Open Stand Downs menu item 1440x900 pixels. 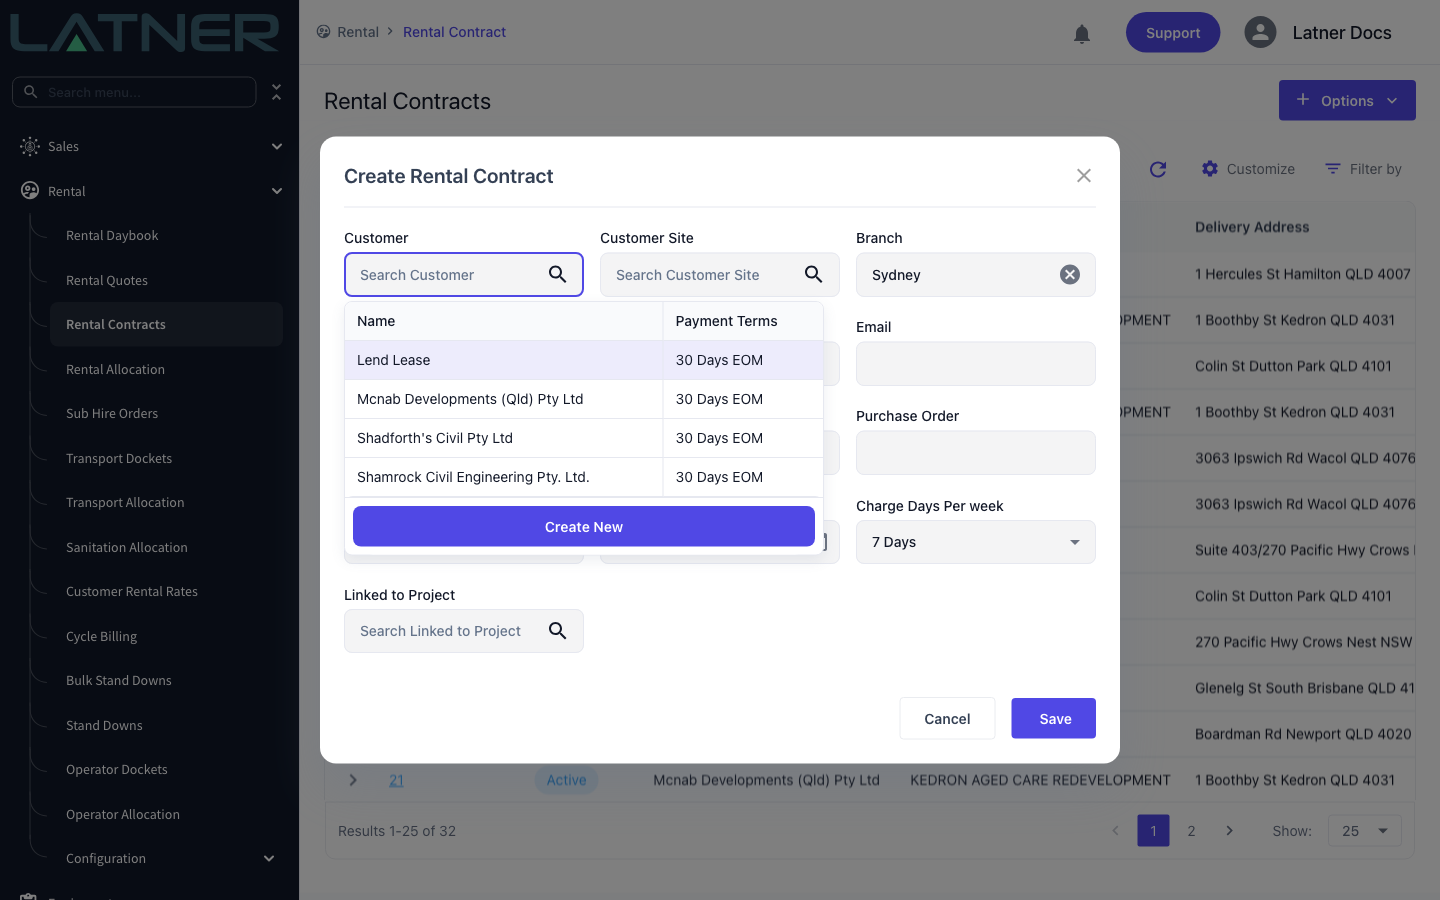coord(104,726)
